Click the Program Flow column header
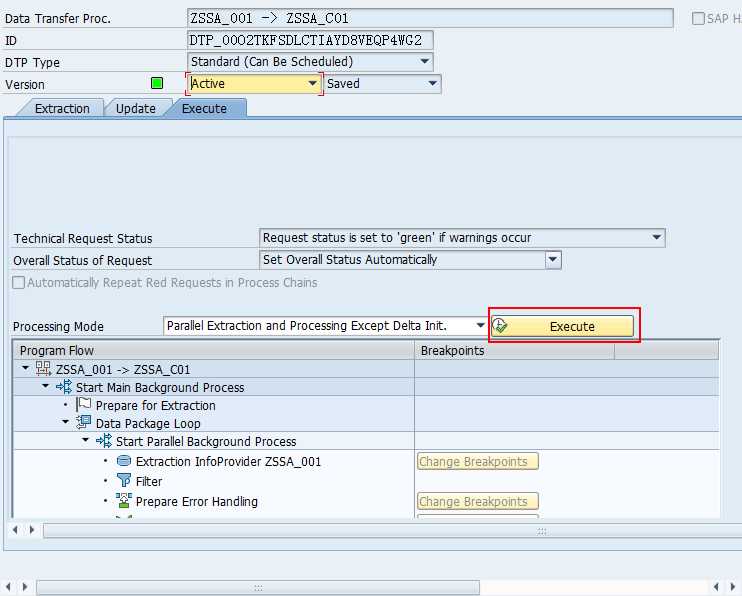This screenshot has height=596, width=742. pyautogui.click(x=213, y=351)
